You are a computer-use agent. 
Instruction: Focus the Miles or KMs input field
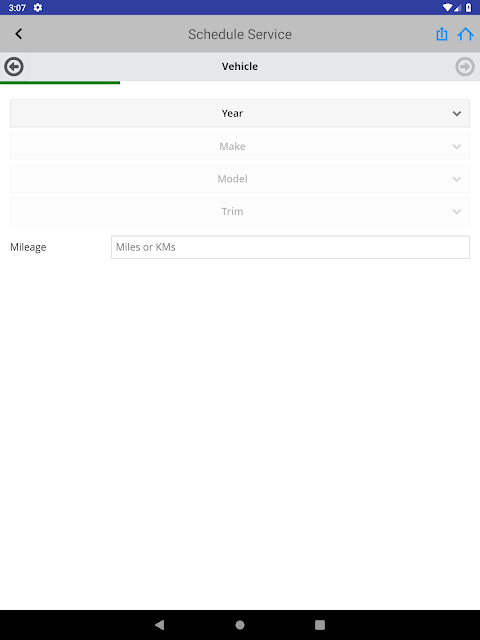[290, 247]
